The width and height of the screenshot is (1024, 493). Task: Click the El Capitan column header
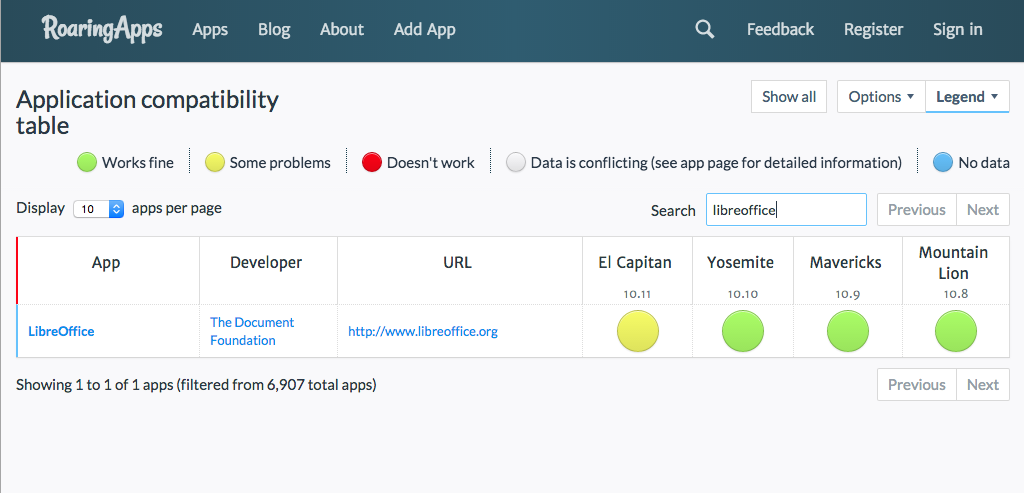coord(637,270)
